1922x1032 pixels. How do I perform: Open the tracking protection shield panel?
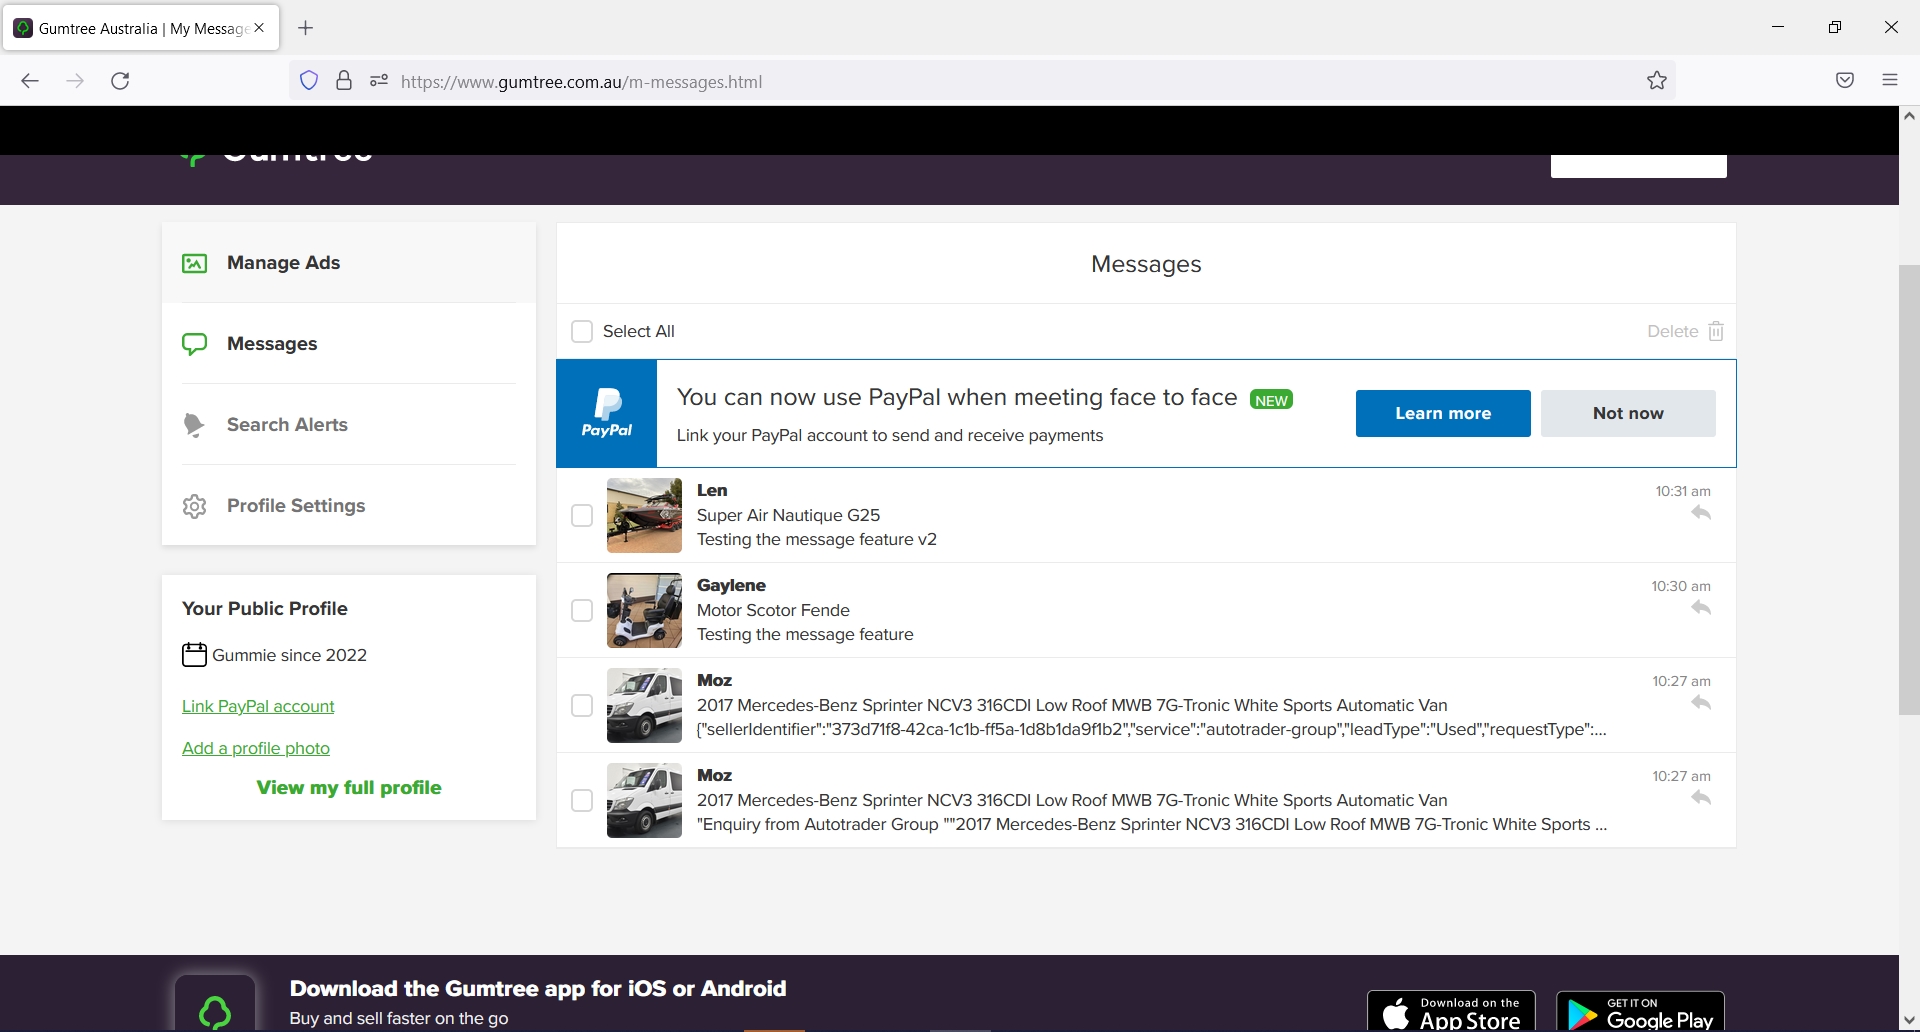click(x=308, y=81)
